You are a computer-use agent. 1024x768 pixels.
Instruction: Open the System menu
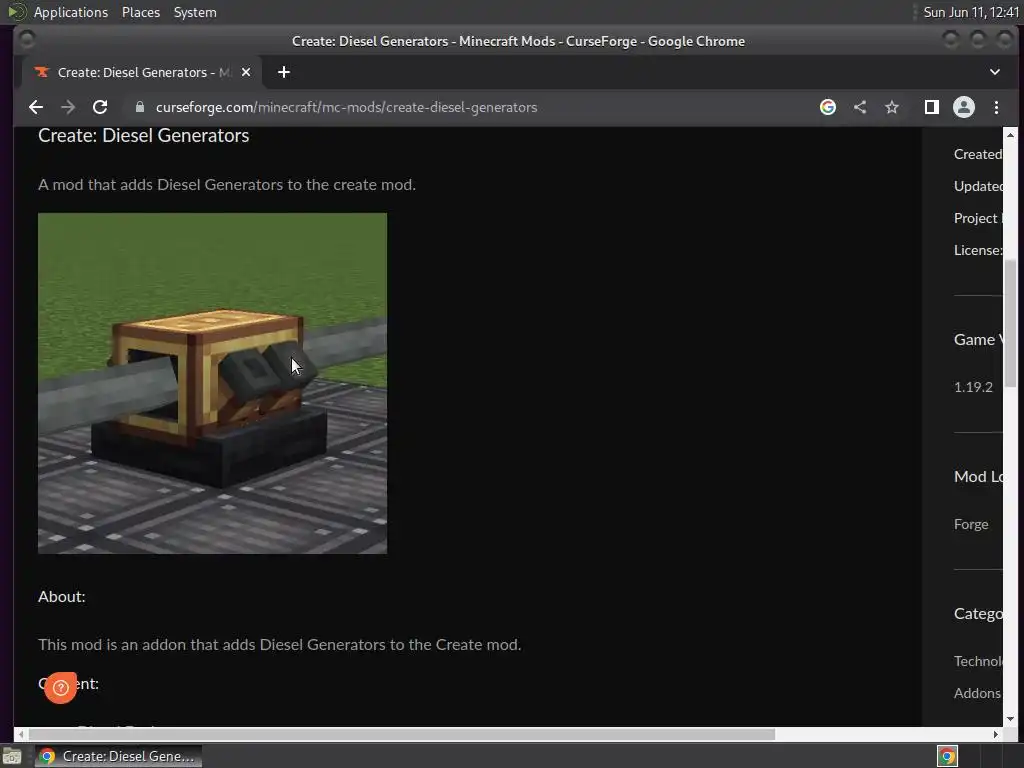click(x=195, y=12)
